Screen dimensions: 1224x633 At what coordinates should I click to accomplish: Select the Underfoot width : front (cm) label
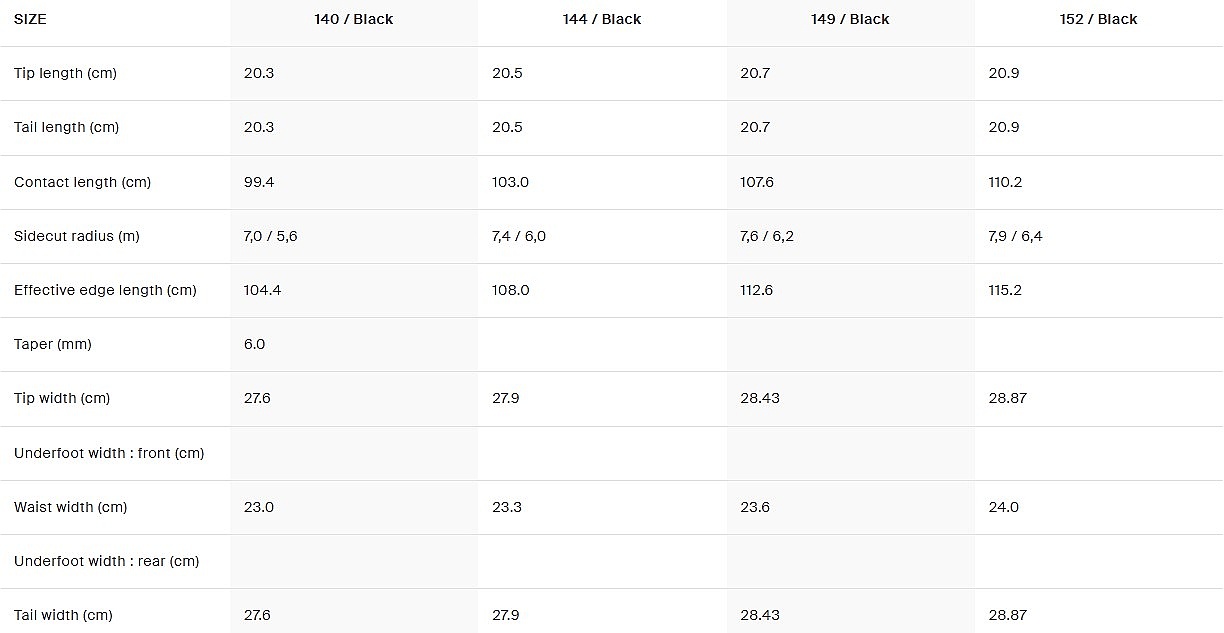point(109,453)
